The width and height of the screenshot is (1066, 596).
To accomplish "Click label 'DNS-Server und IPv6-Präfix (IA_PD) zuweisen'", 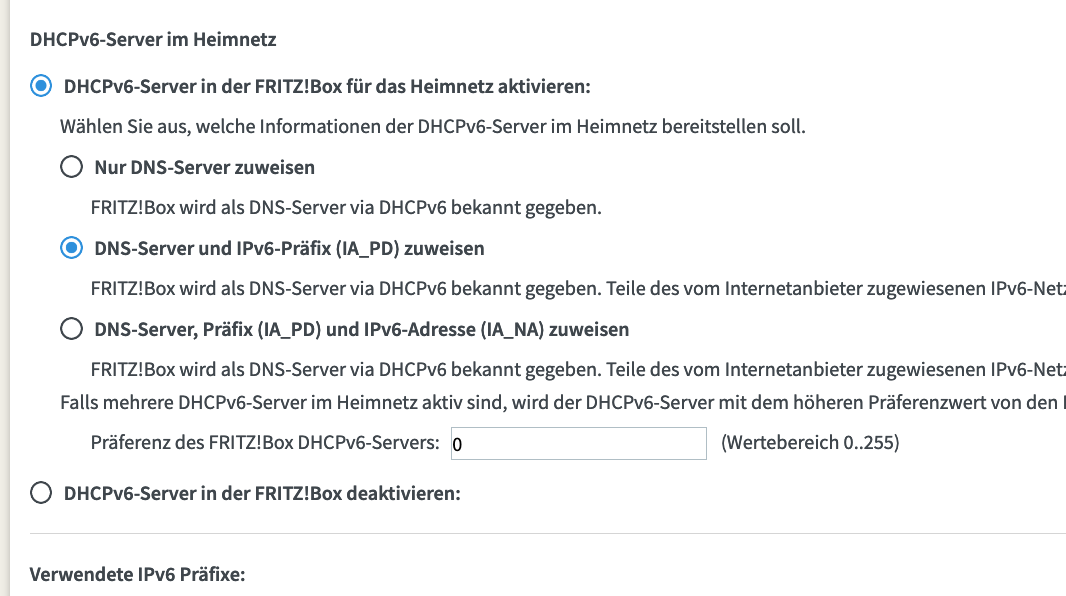I will (x=289, y=248).
